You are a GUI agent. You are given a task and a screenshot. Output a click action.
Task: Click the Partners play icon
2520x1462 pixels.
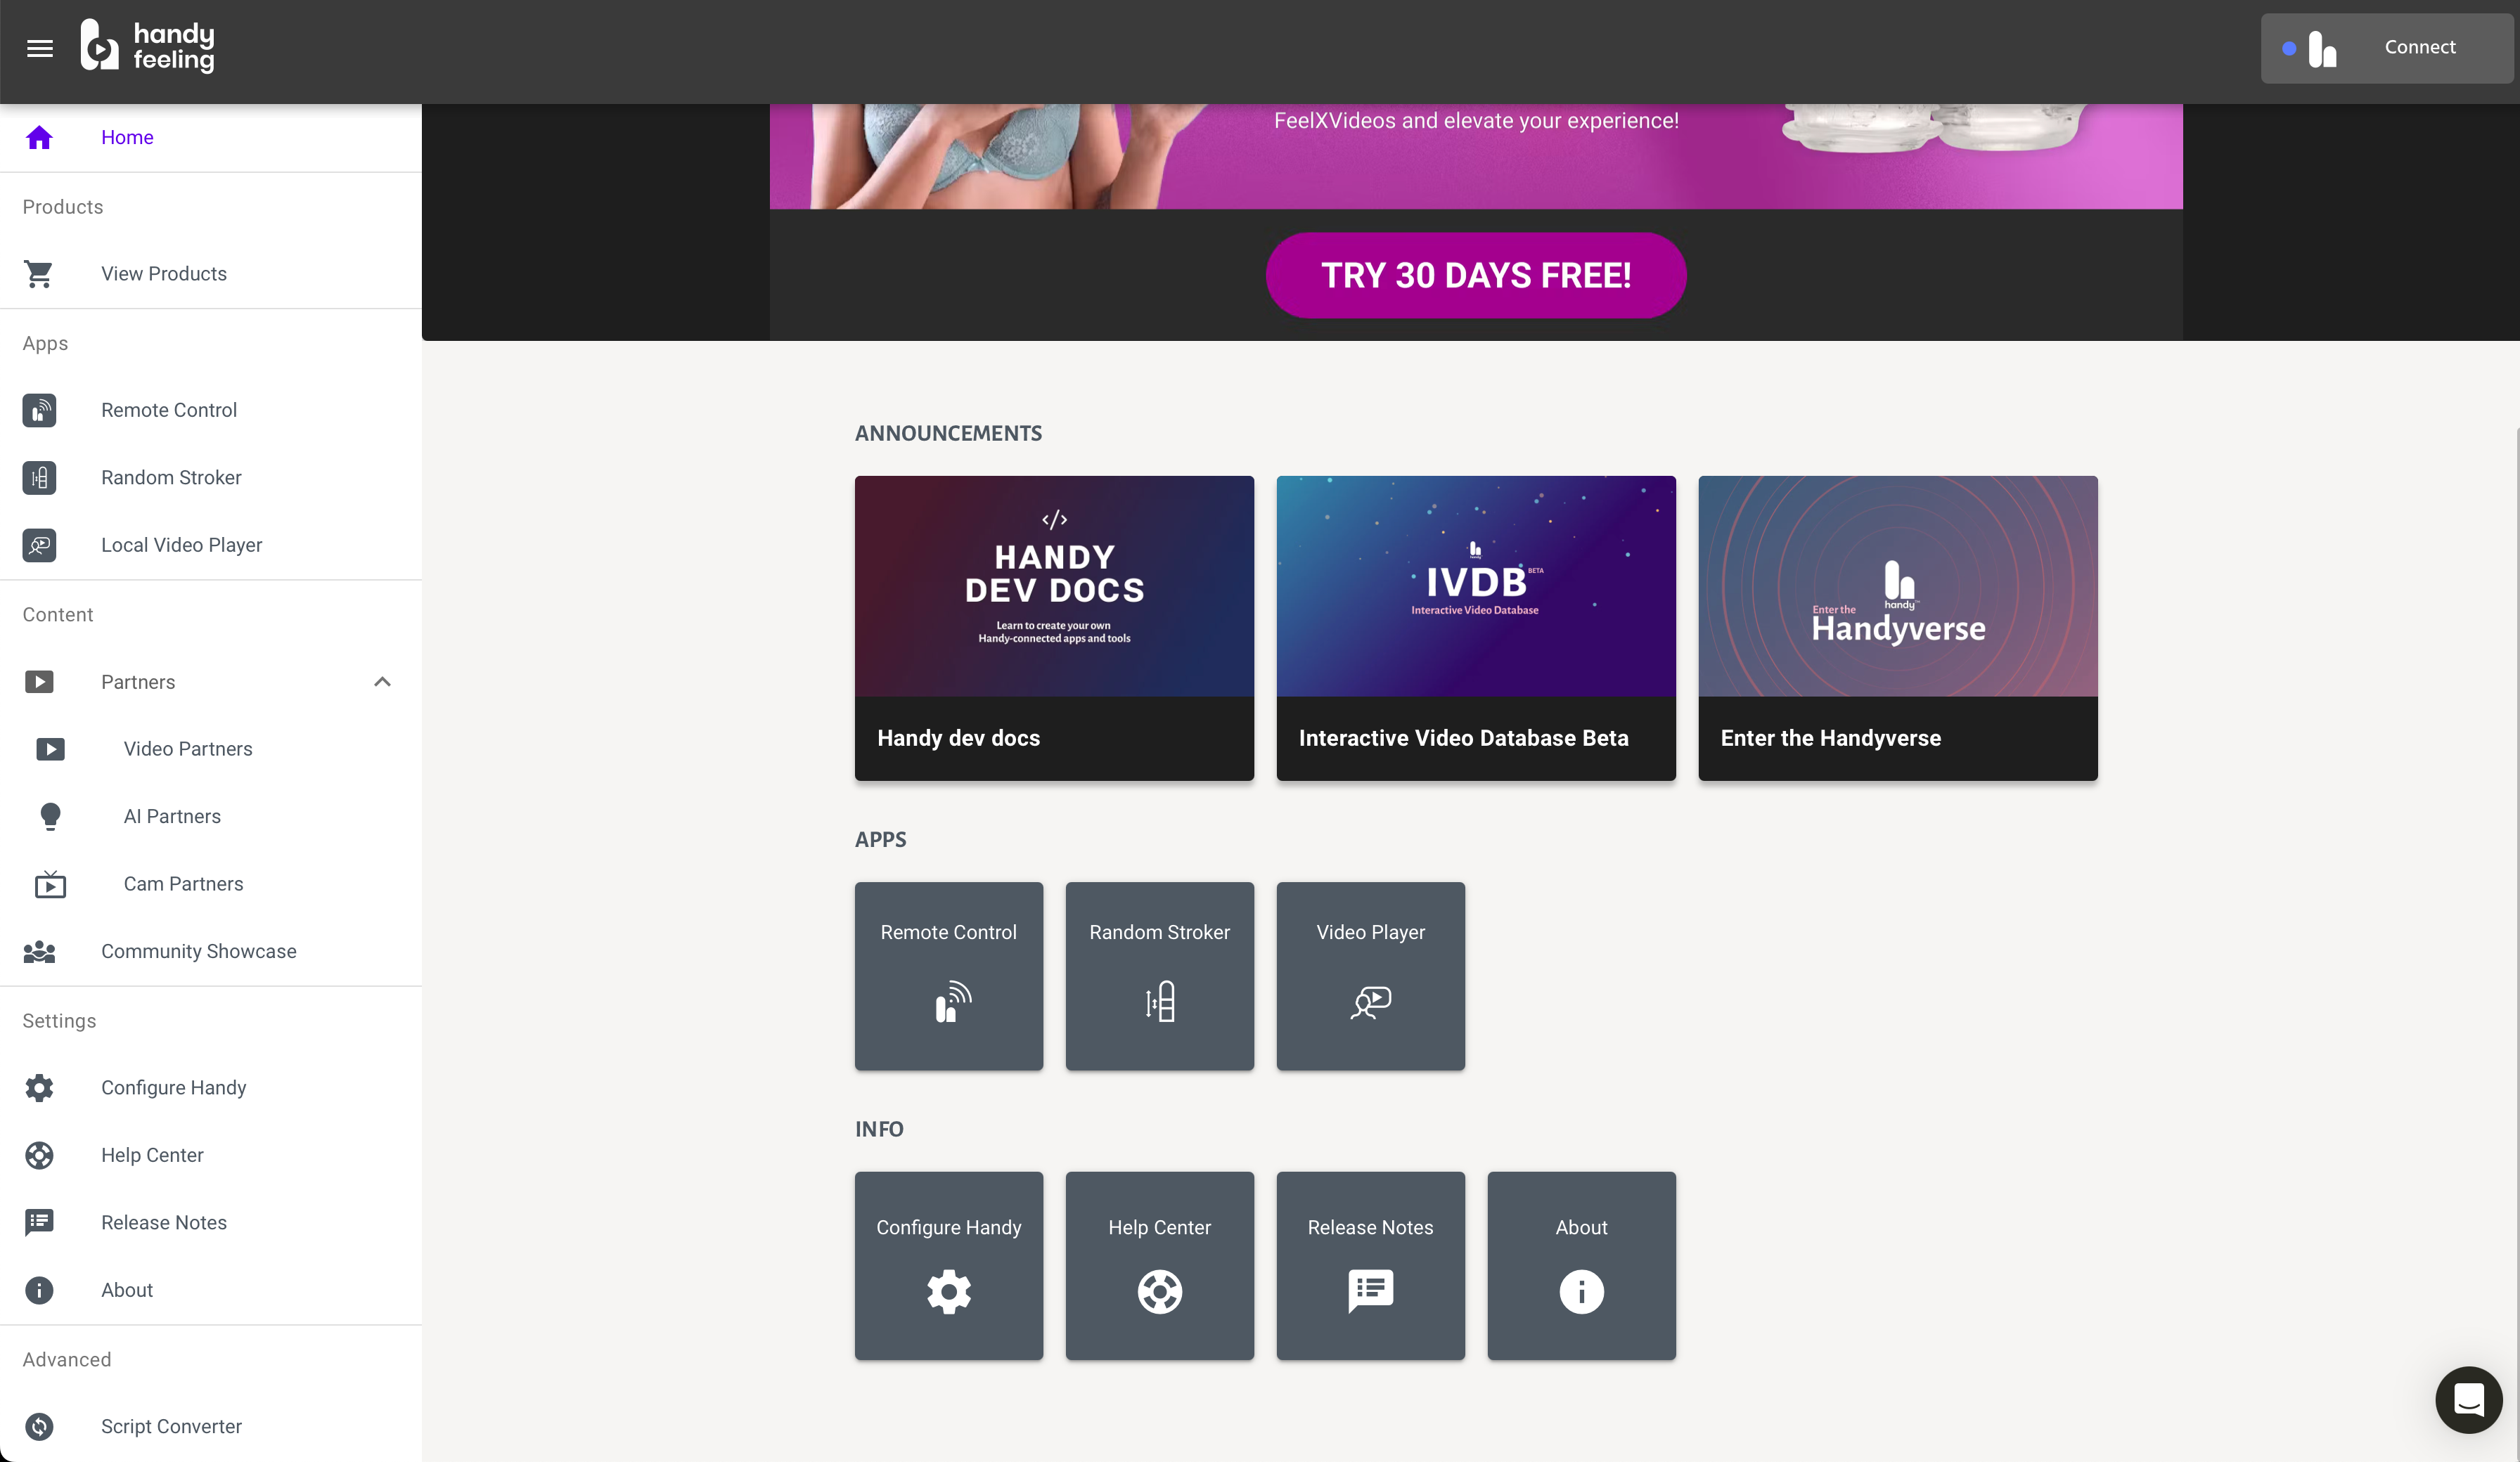[39, 682]
